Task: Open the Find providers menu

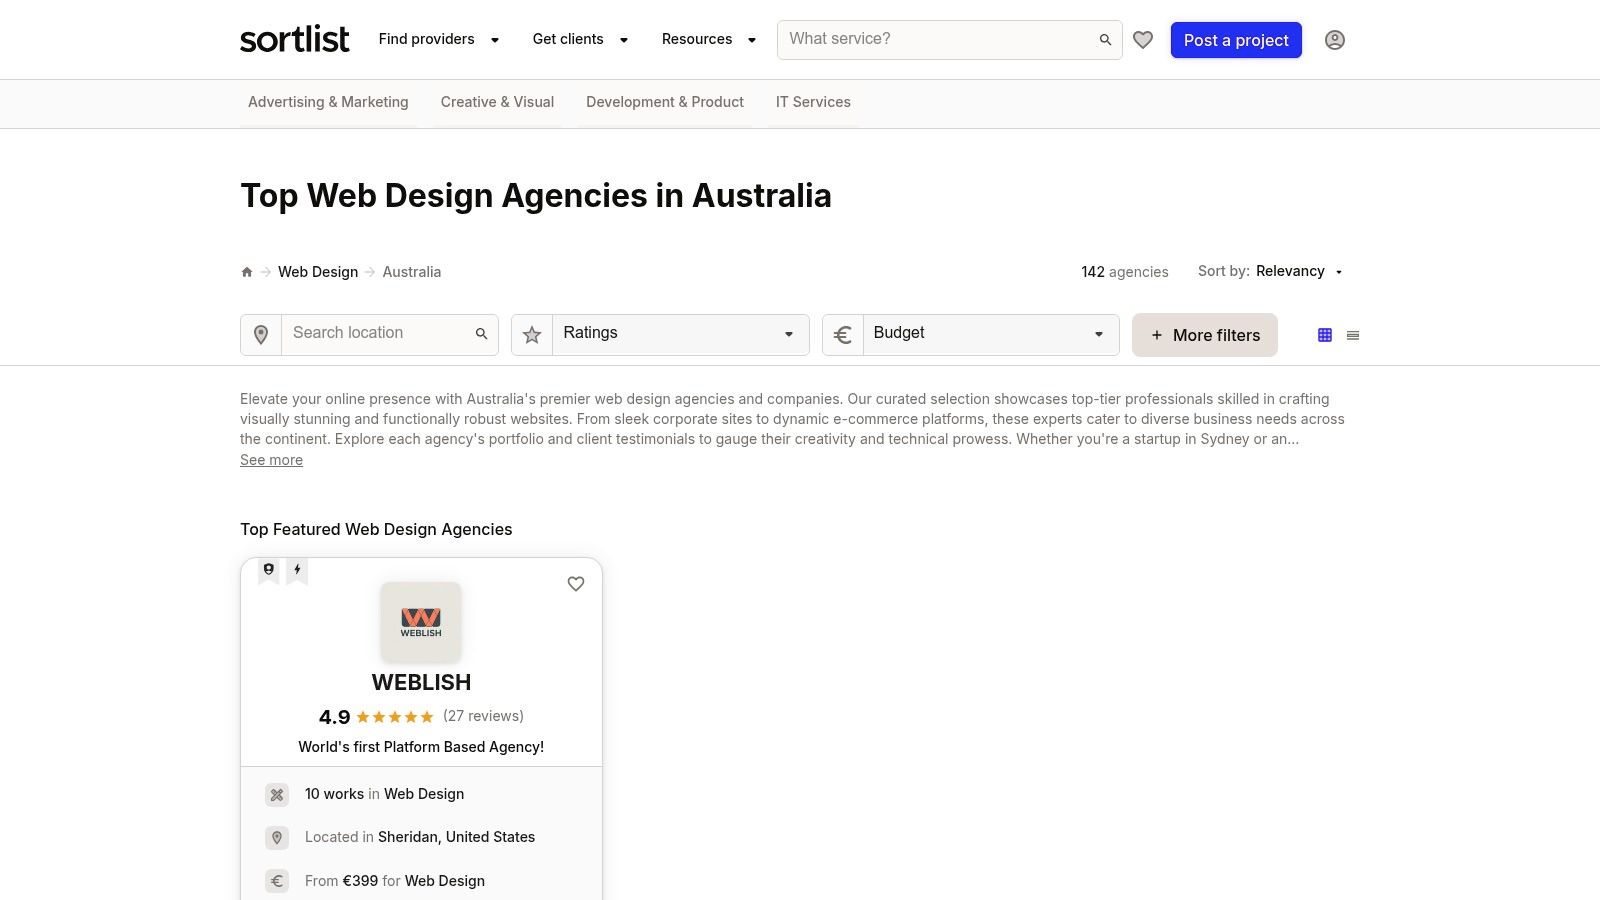Action: 438,40
